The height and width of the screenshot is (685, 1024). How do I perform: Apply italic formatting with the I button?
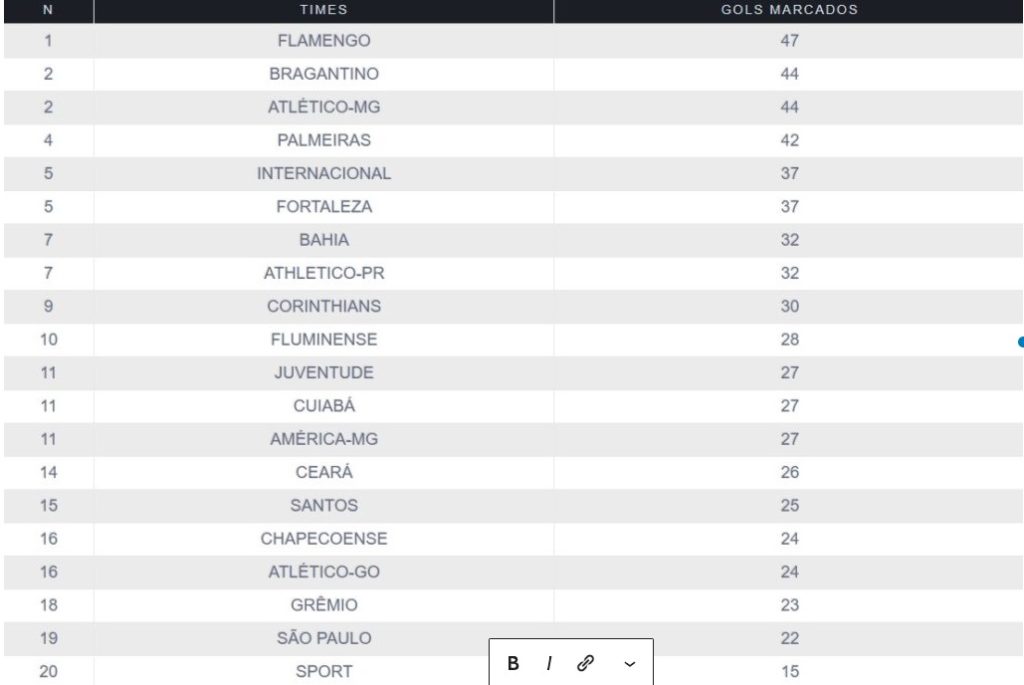pos(549,664)
